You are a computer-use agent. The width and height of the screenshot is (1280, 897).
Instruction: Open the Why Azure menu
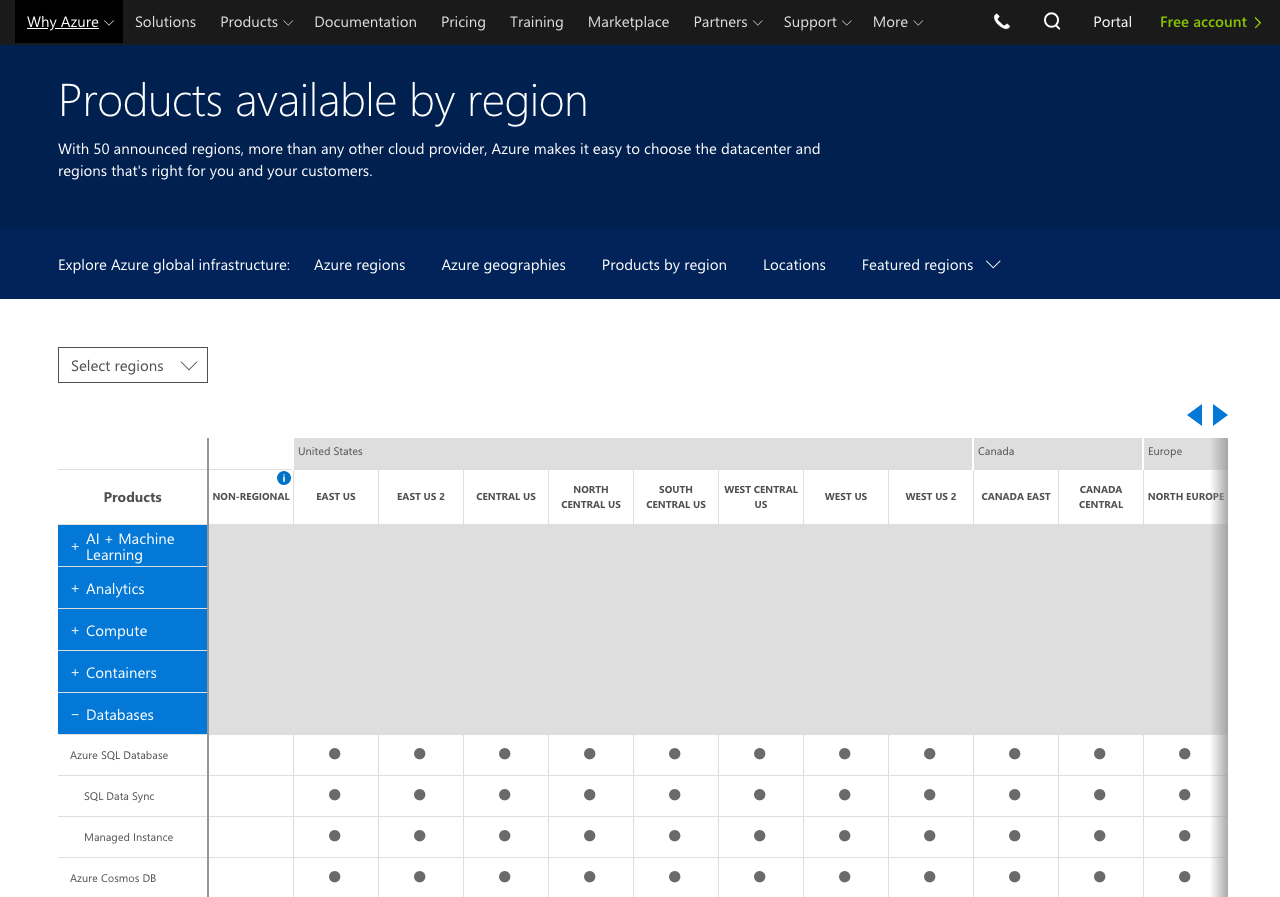(x=69, y=22)
